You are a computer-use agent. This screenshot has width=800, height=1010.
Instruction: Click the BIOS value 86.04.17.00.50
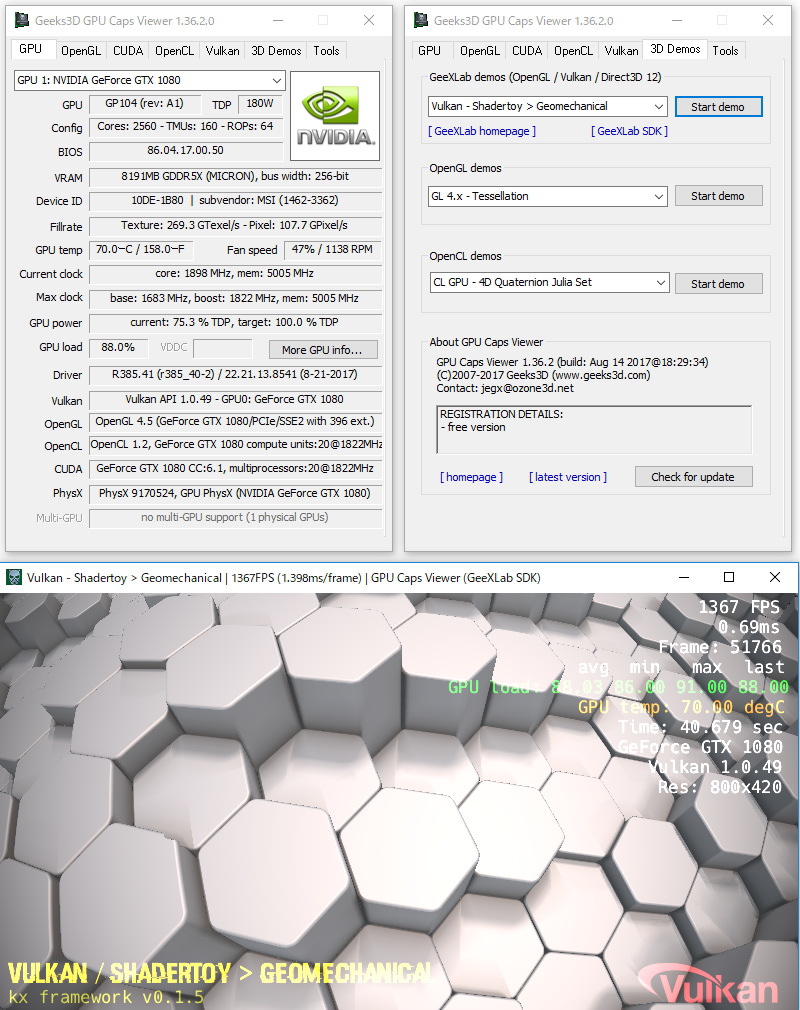[x=186, y=151]
